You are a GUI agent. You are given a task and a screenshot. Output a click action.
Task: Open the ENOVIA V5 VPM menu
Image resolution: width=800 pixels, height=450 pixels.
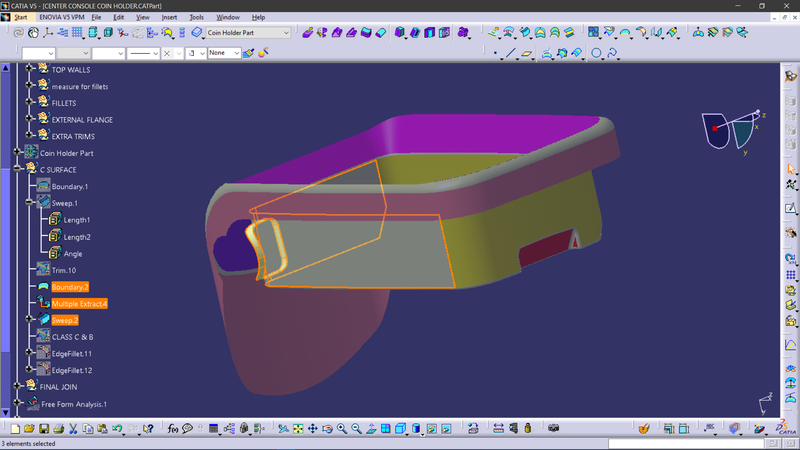pos(62,17)
